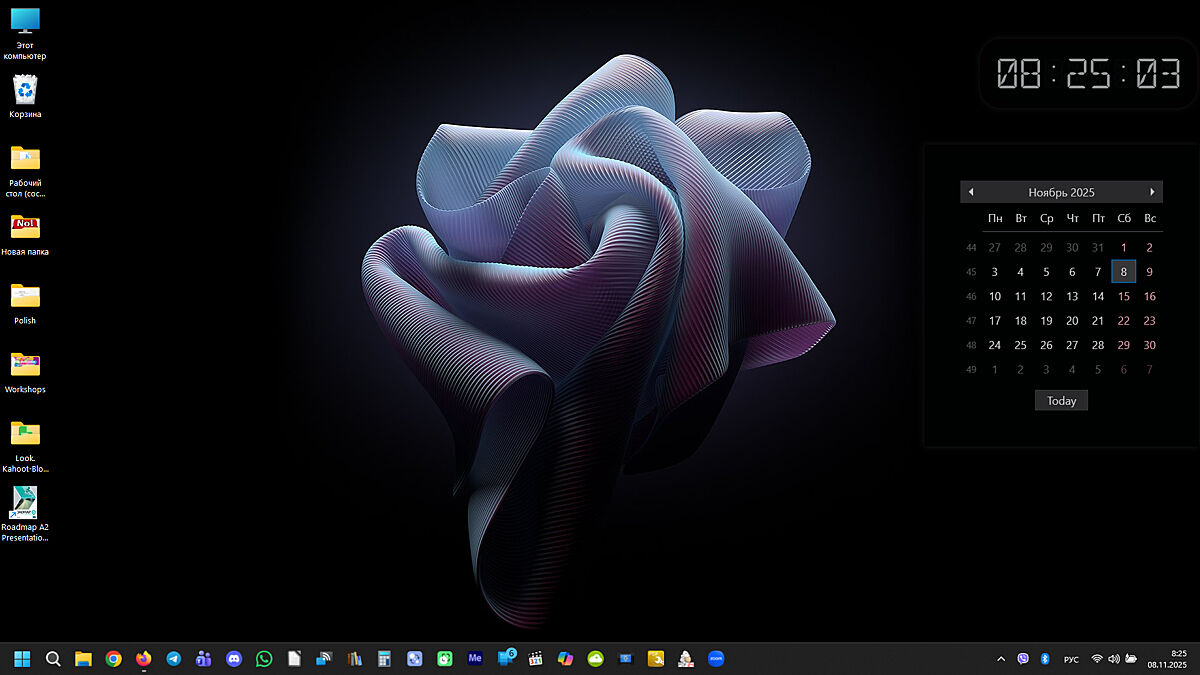The width and height of the screenshot is (1200, 675).
Task: Open WhatsApp from the taskbar
Action: (264, 659)
